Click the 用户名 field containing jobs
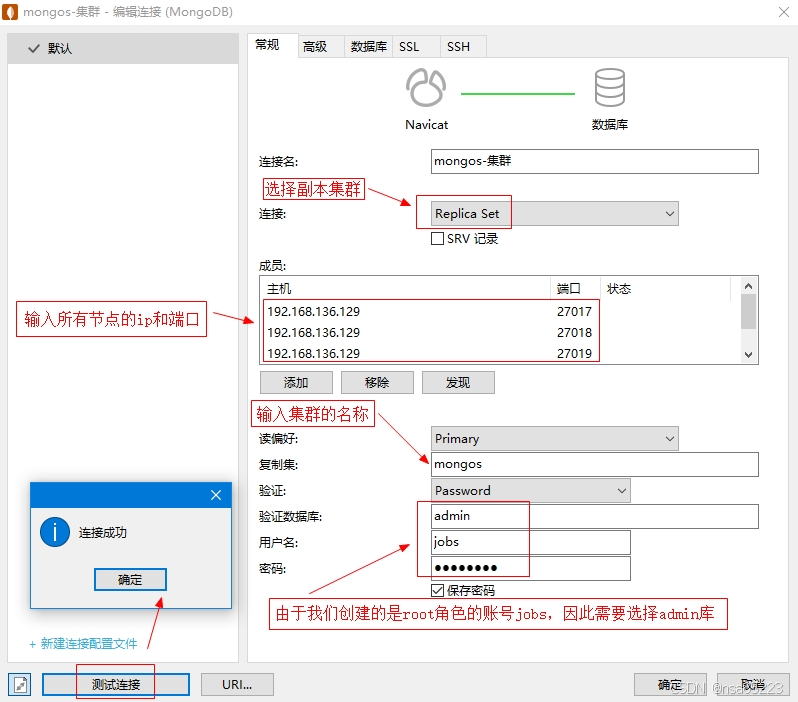798x702 pixels. point(530,542)
